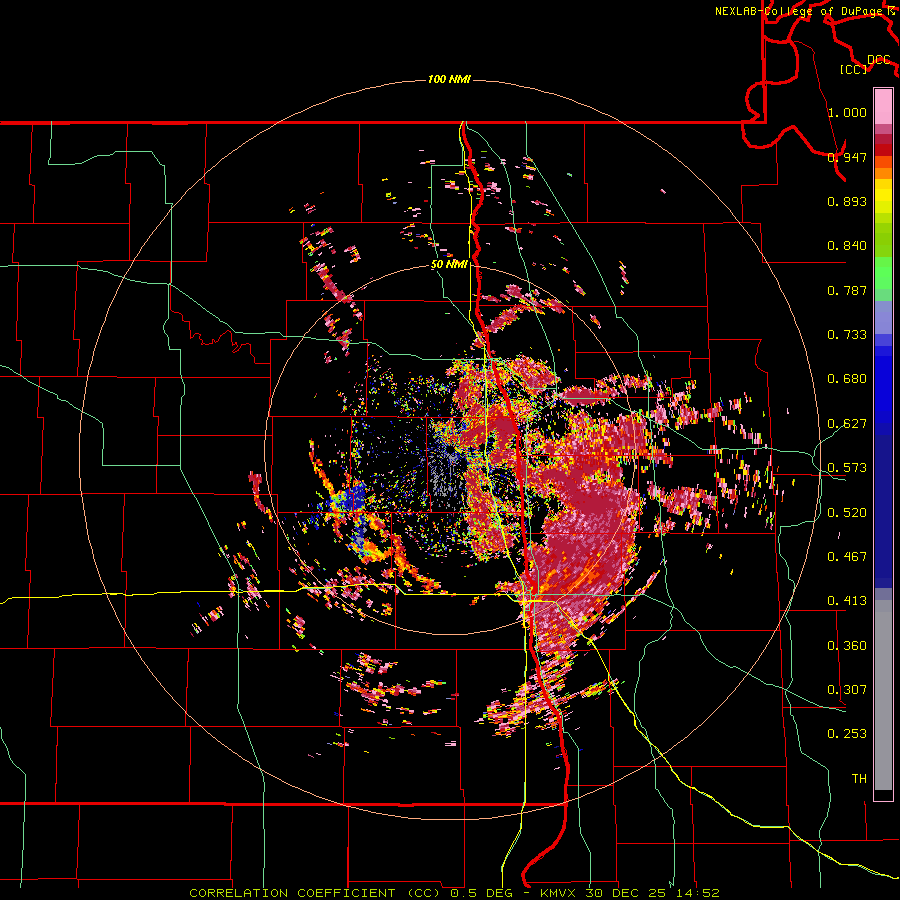Screen dimensions: 900x900
Task: Click the 0.413 color scale value
Action: 847,601
